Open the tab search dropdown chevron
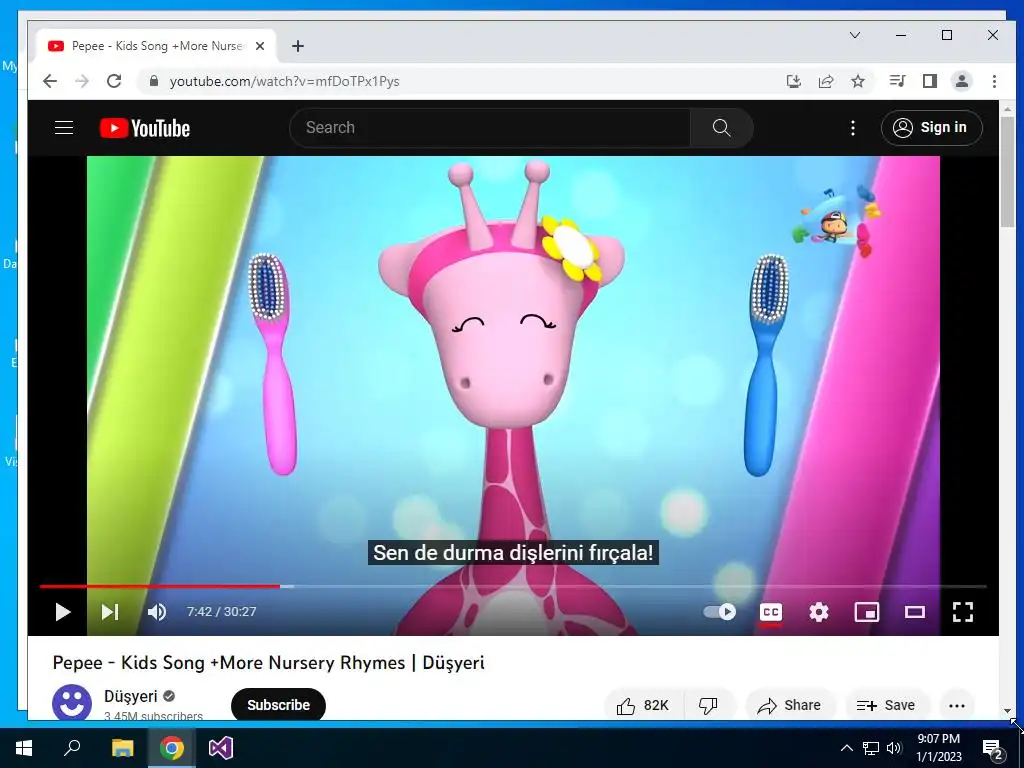The width and height of the screenshot is (1024, 768). [855, 35]
